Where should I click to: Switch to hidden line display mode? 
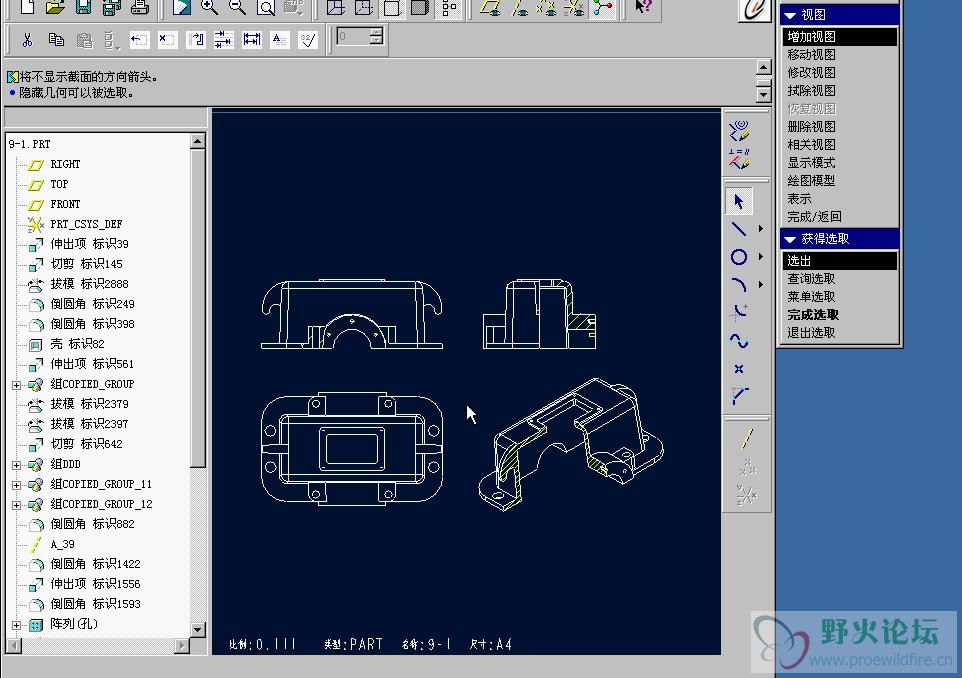click(x=364, y=7)
